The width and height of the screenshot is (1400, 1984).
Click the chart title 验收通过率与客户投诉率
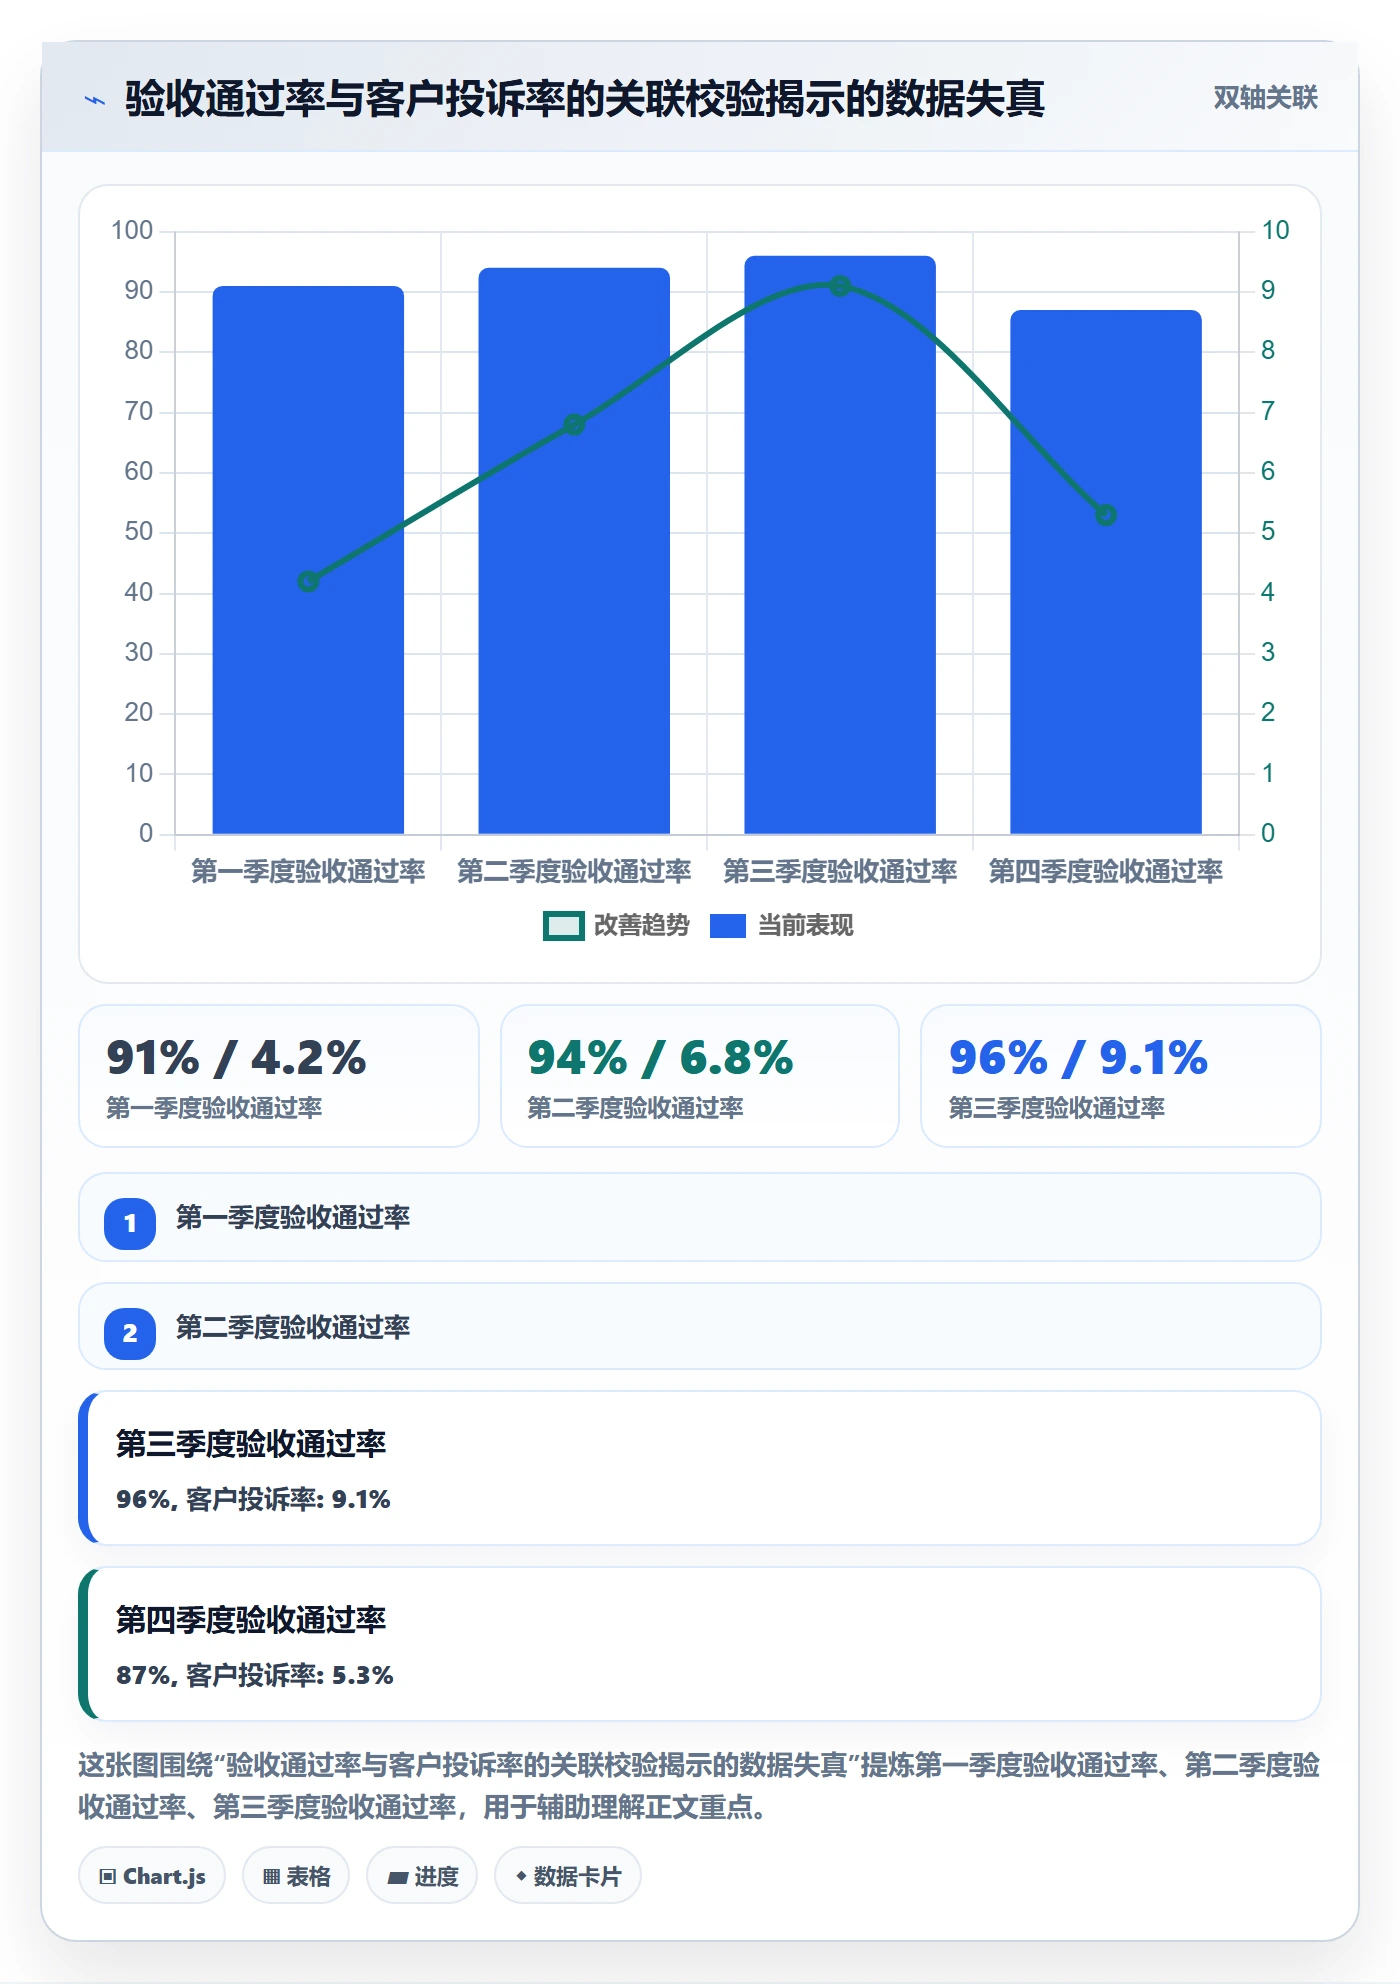point(585,99)
